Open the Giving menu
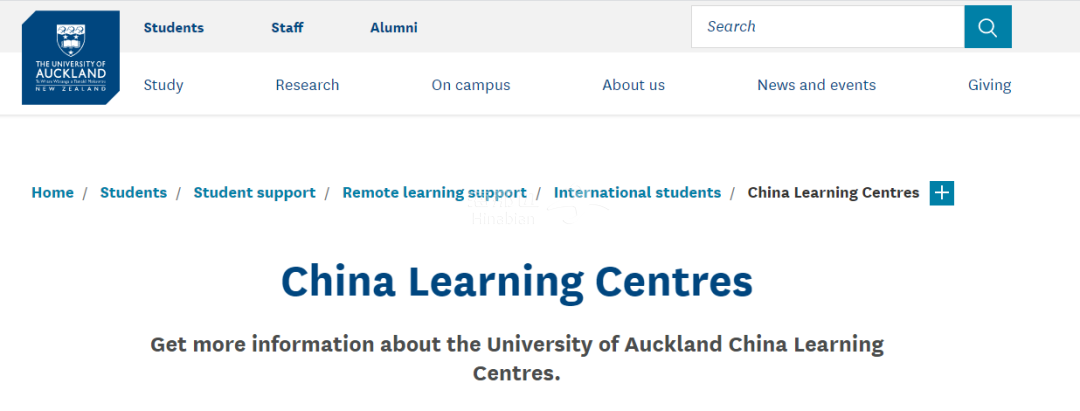 point(989,85)
